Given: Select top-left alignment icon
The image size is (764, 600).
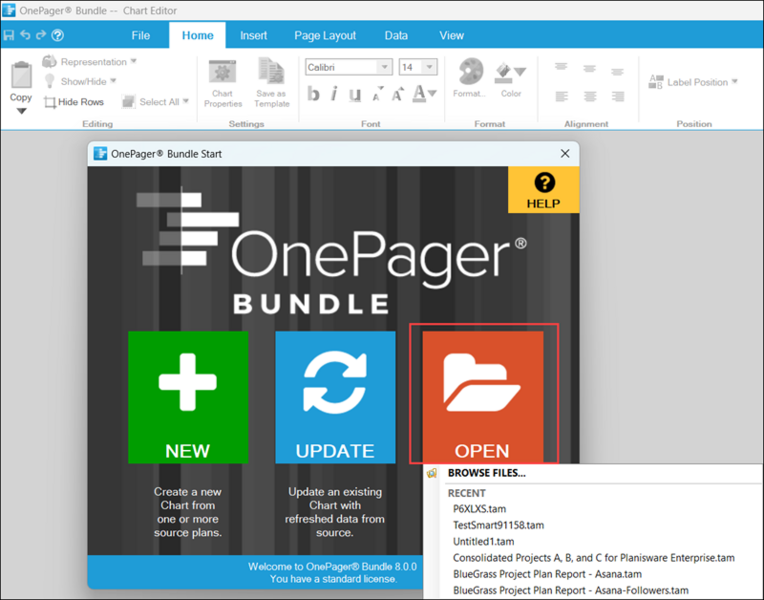Looking at the screenshot, I should [561, 67].
